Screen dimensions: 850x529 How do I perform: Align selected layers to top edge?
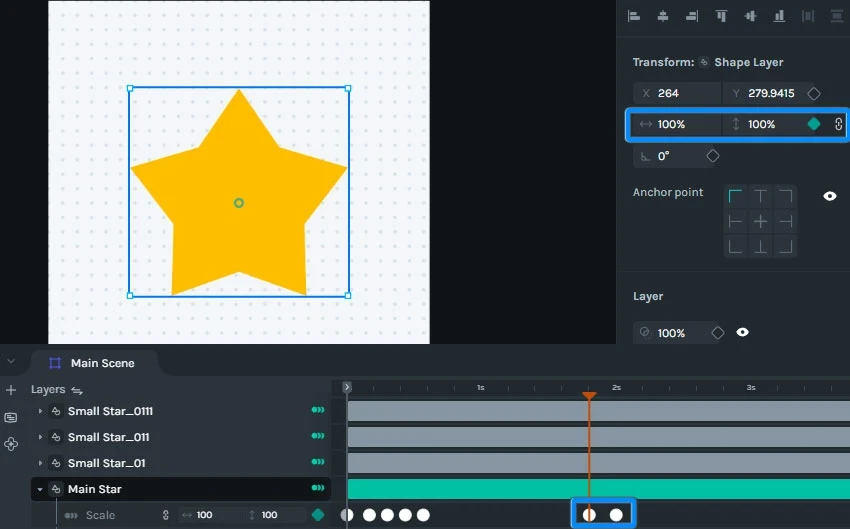pyautogui.click(x=722, y=16)
